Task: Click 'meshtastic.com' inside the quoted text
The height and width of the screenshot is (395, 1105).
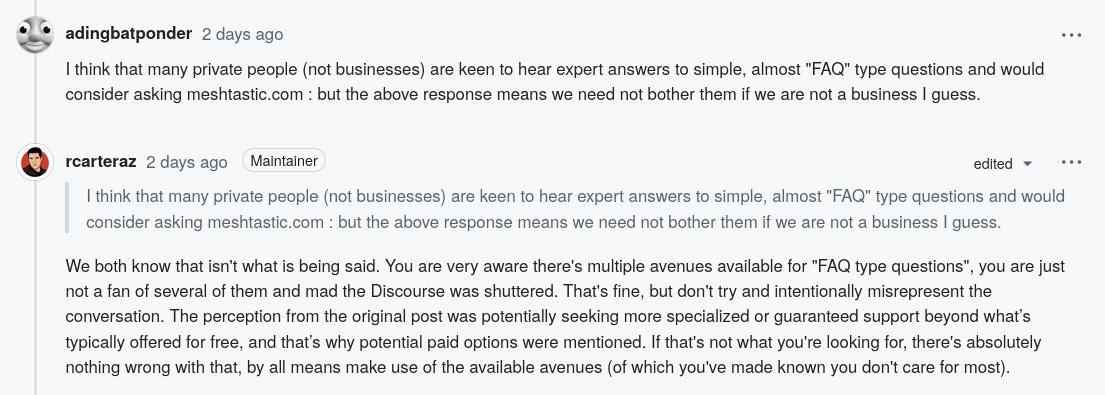Action: click(x=265, y=222)
